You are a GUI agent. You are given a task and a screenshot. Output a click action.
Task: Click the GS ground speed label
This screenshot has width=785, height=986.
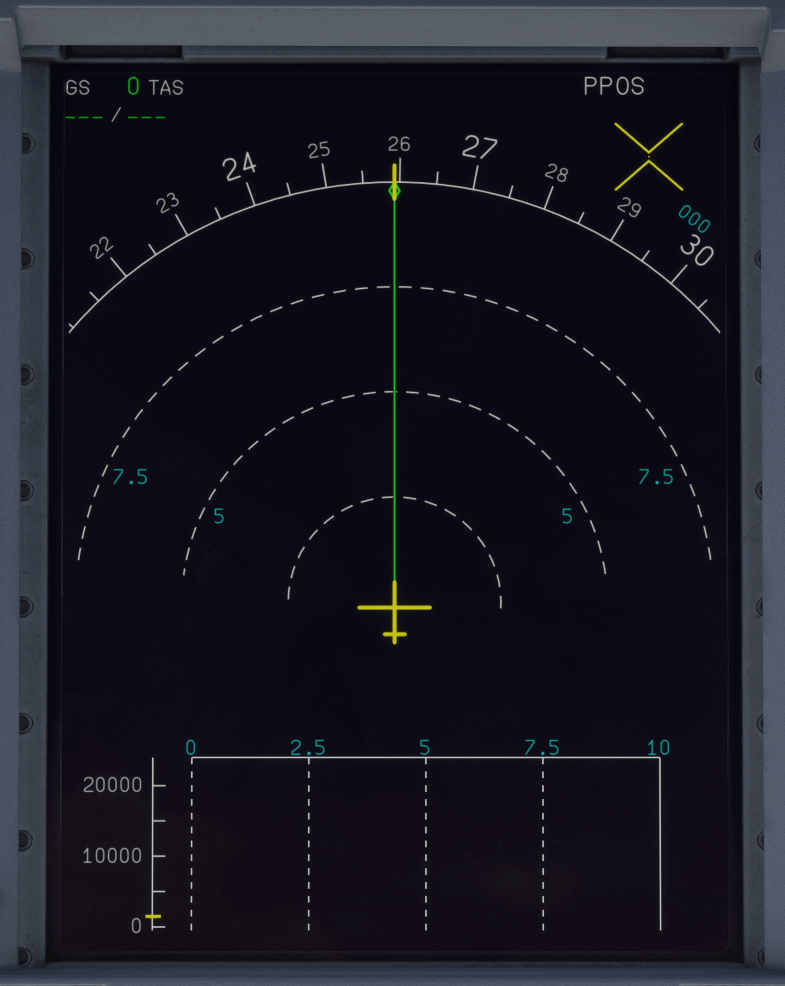pyautogui.click(x=77, y=88)
